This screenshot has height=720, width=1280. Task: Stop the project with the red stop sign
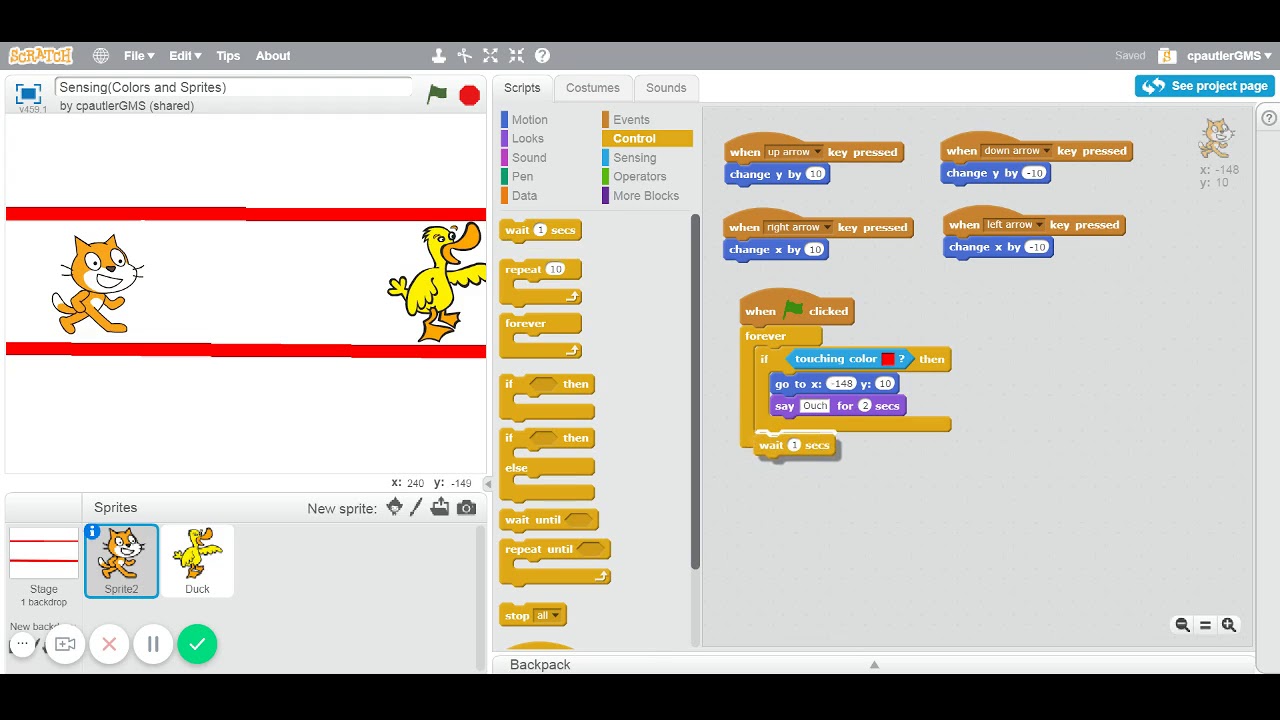tap(469, 95)
